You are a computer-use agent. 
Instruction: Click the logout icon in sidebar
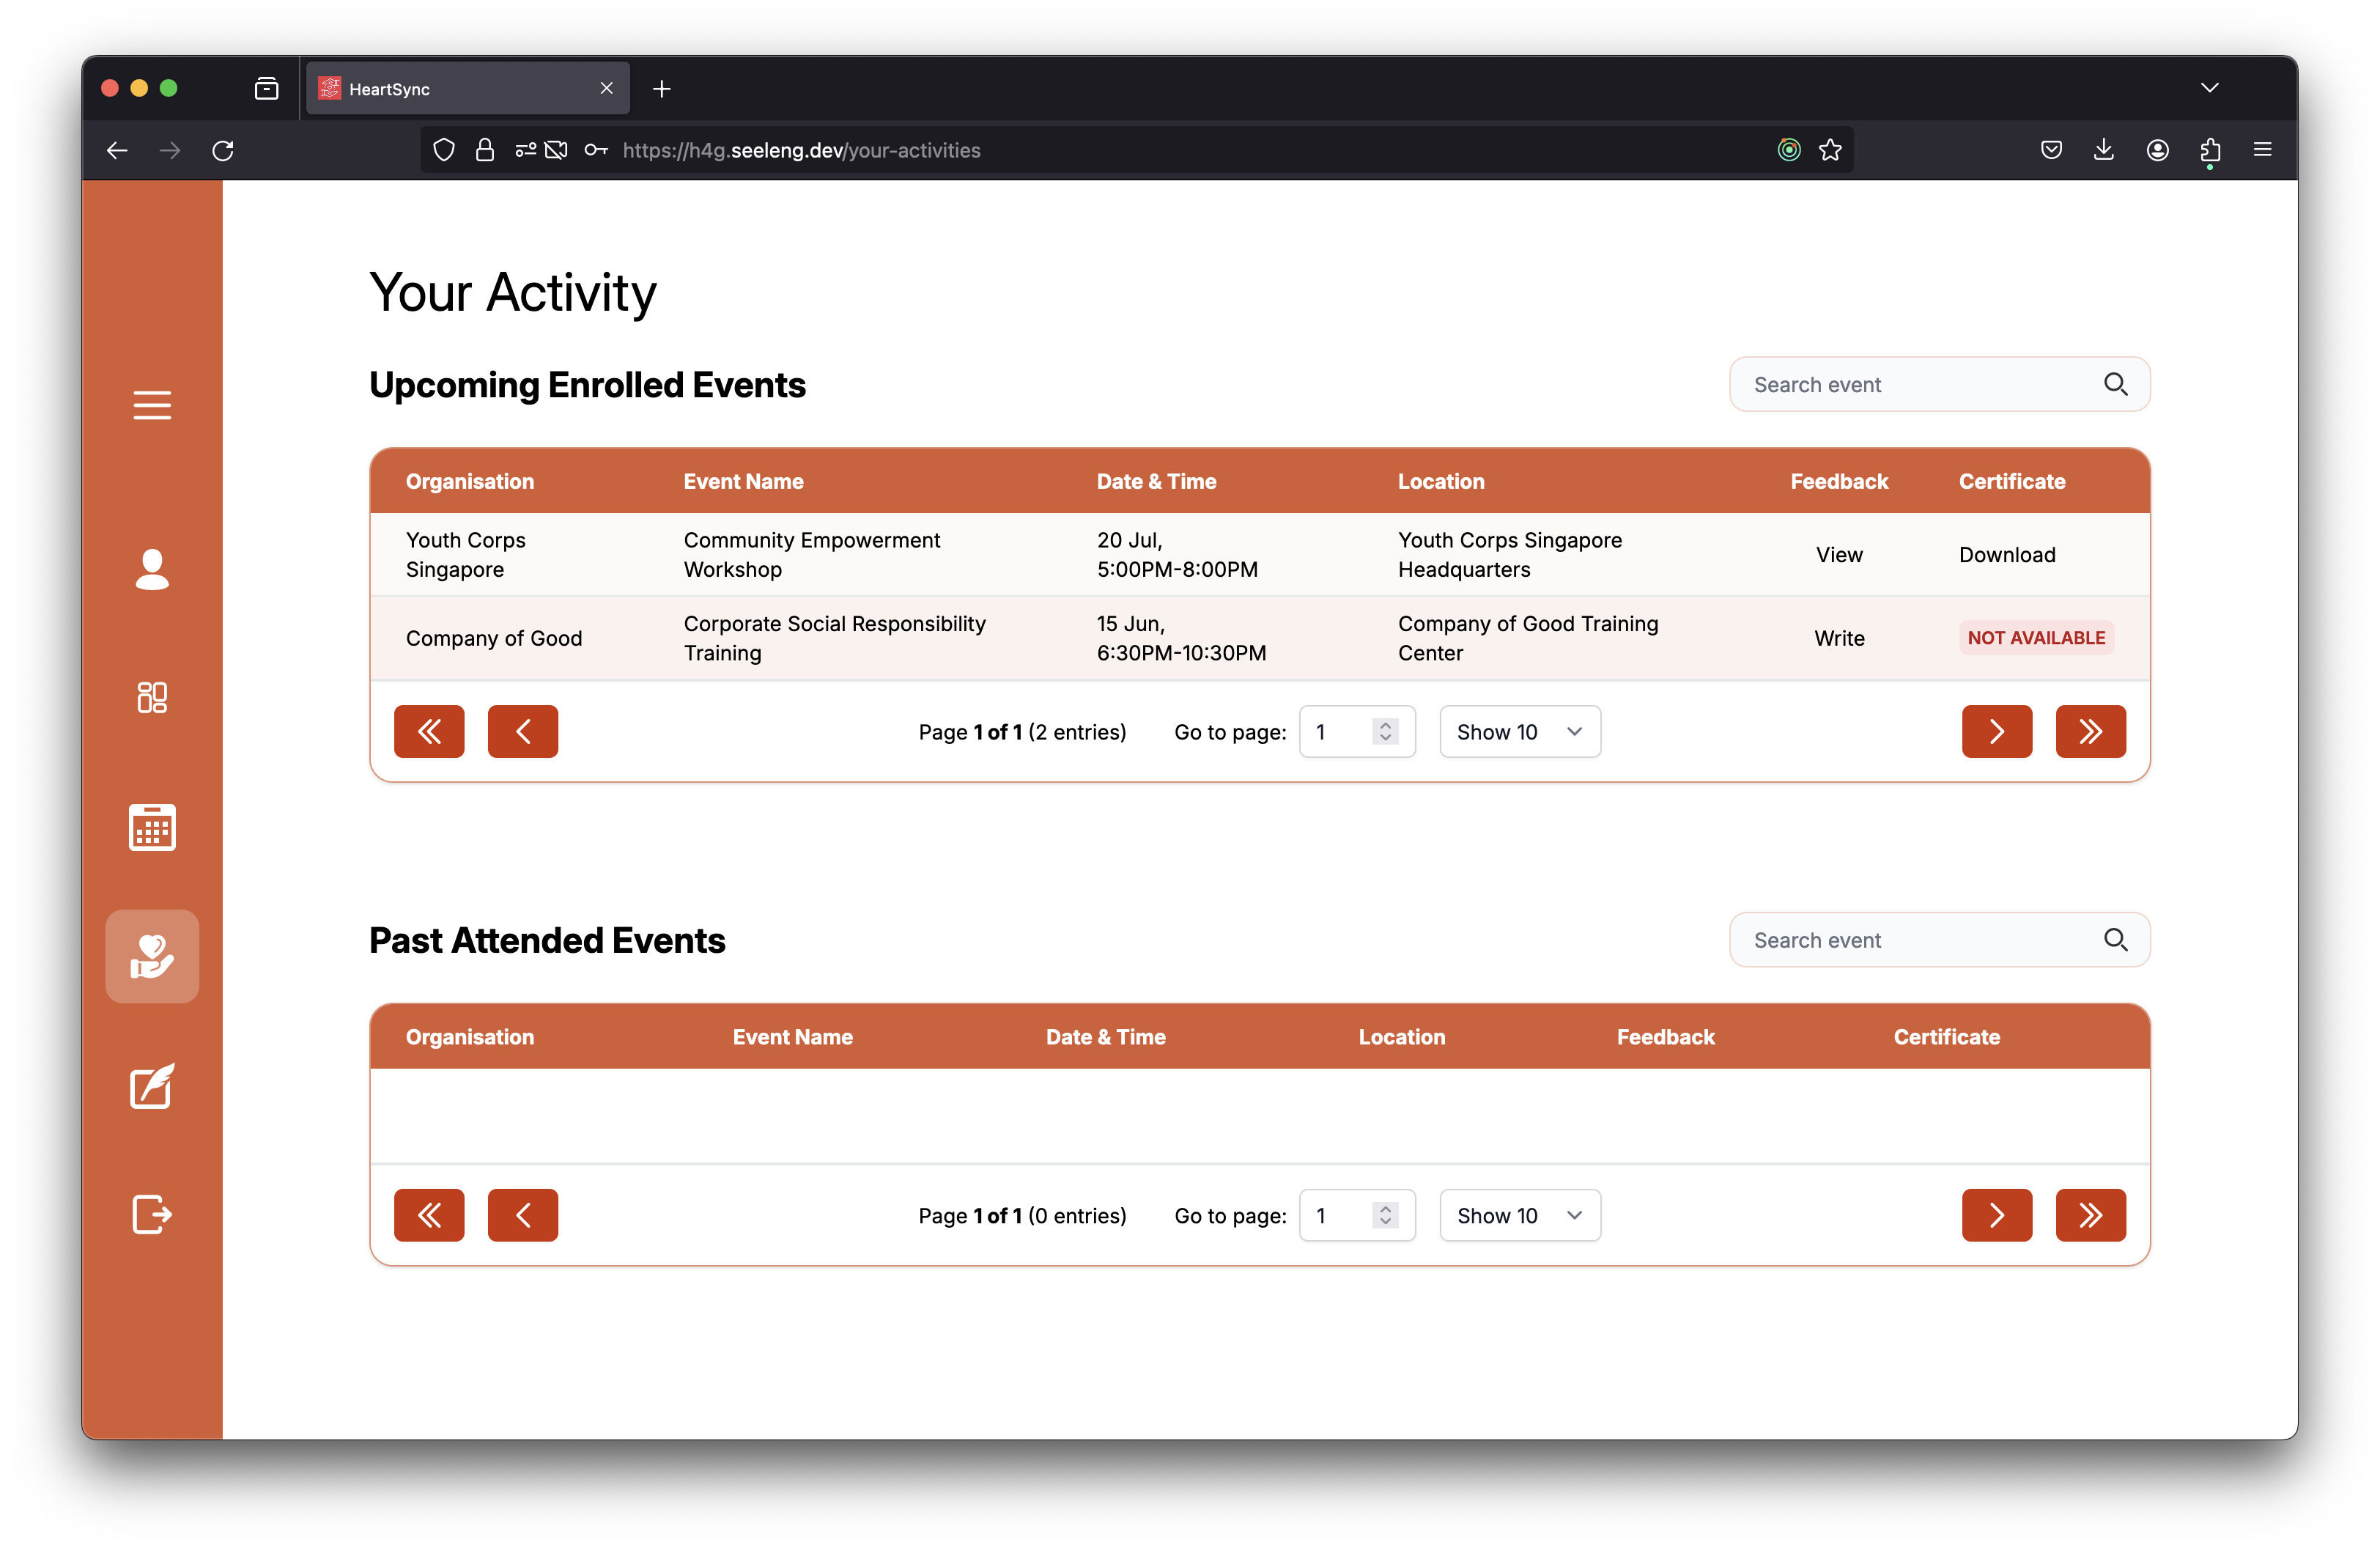tap(152, 1214)
